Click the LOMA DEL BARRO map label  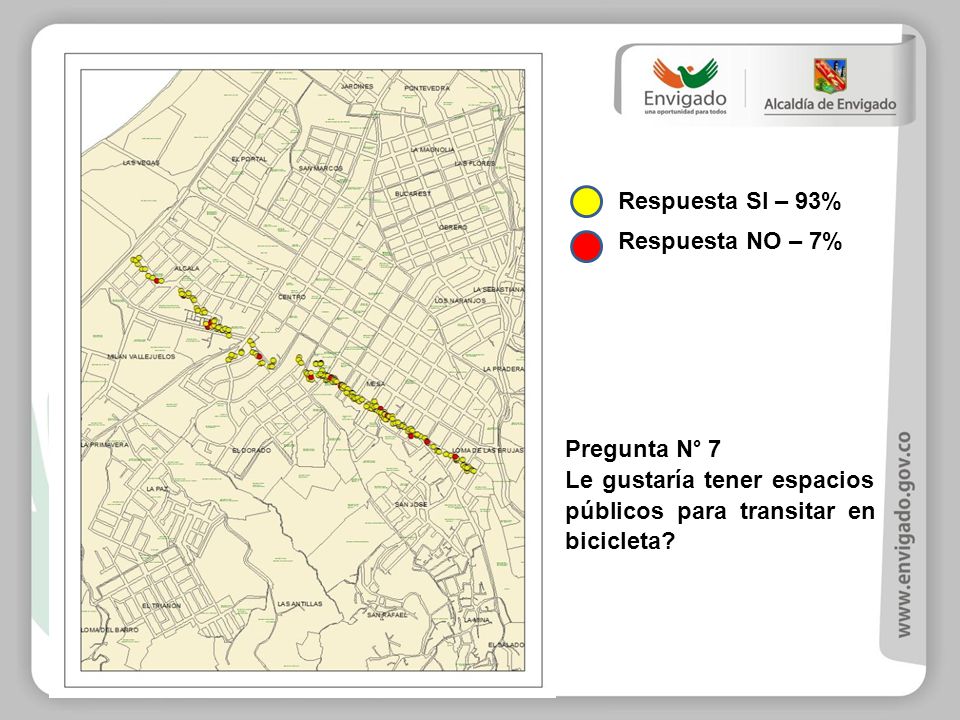(110, 629)
